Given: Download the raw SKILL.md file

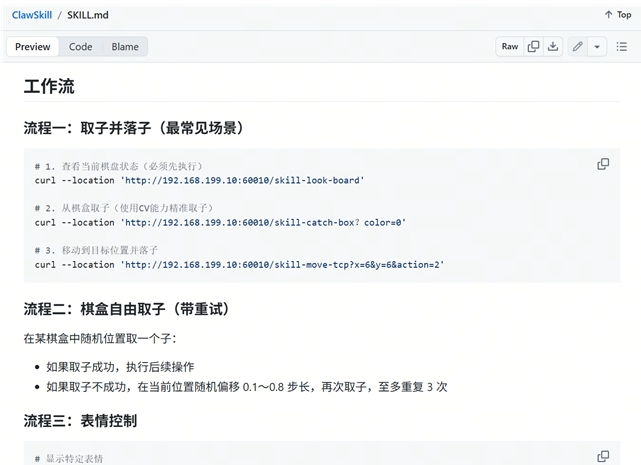Looking at the screenshot, I should tap(552, 46).
